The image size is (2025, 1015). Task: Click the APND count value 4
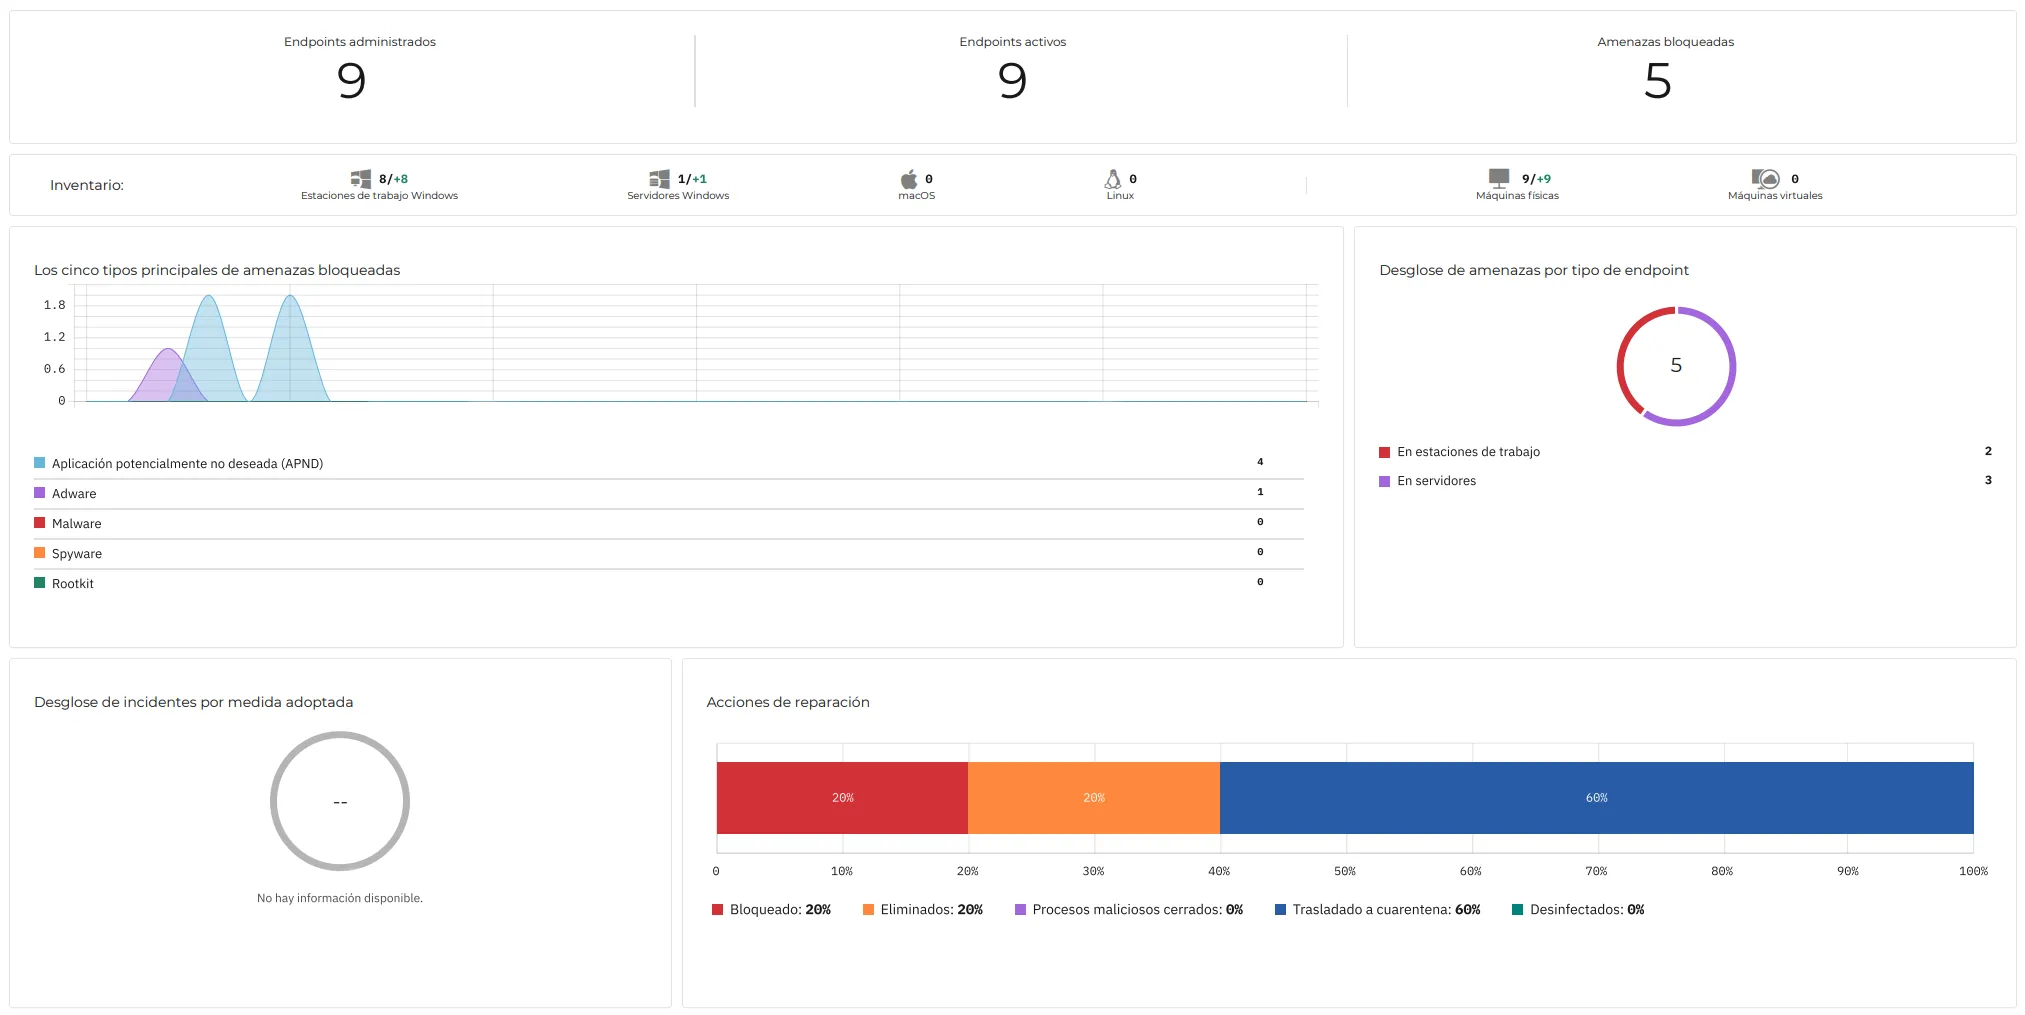pos(1260,462)
